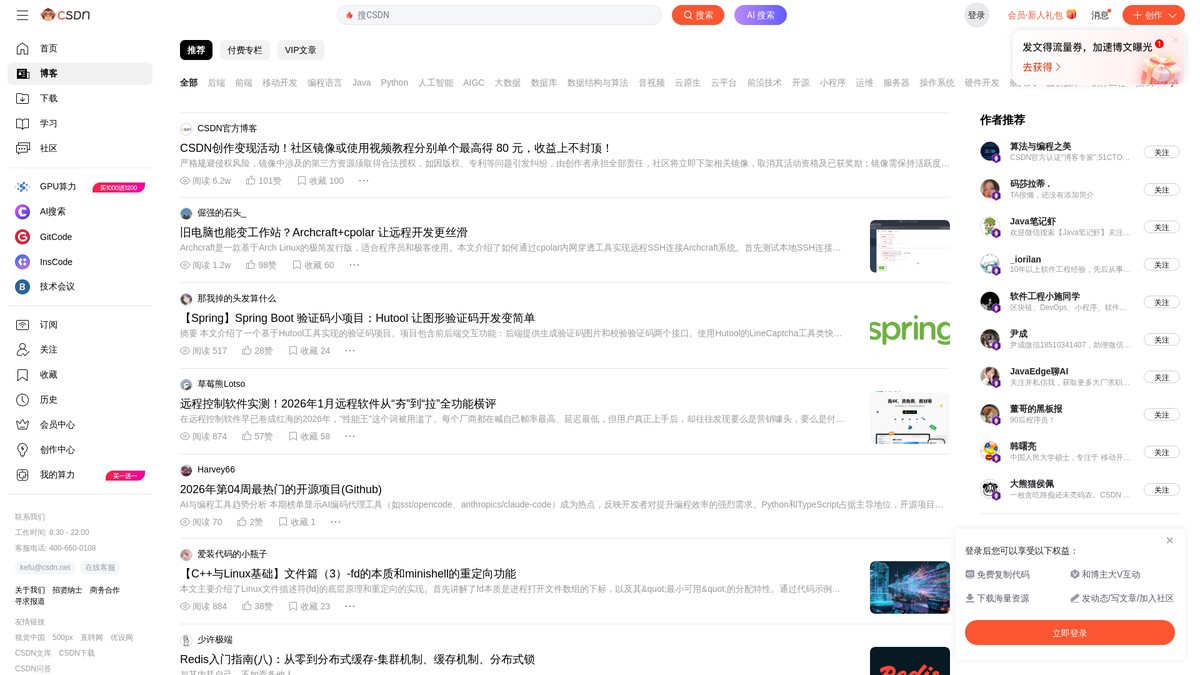Viewport: 1200px width, 675px height.
Task: Select the Python category
Action: [394, 83]
